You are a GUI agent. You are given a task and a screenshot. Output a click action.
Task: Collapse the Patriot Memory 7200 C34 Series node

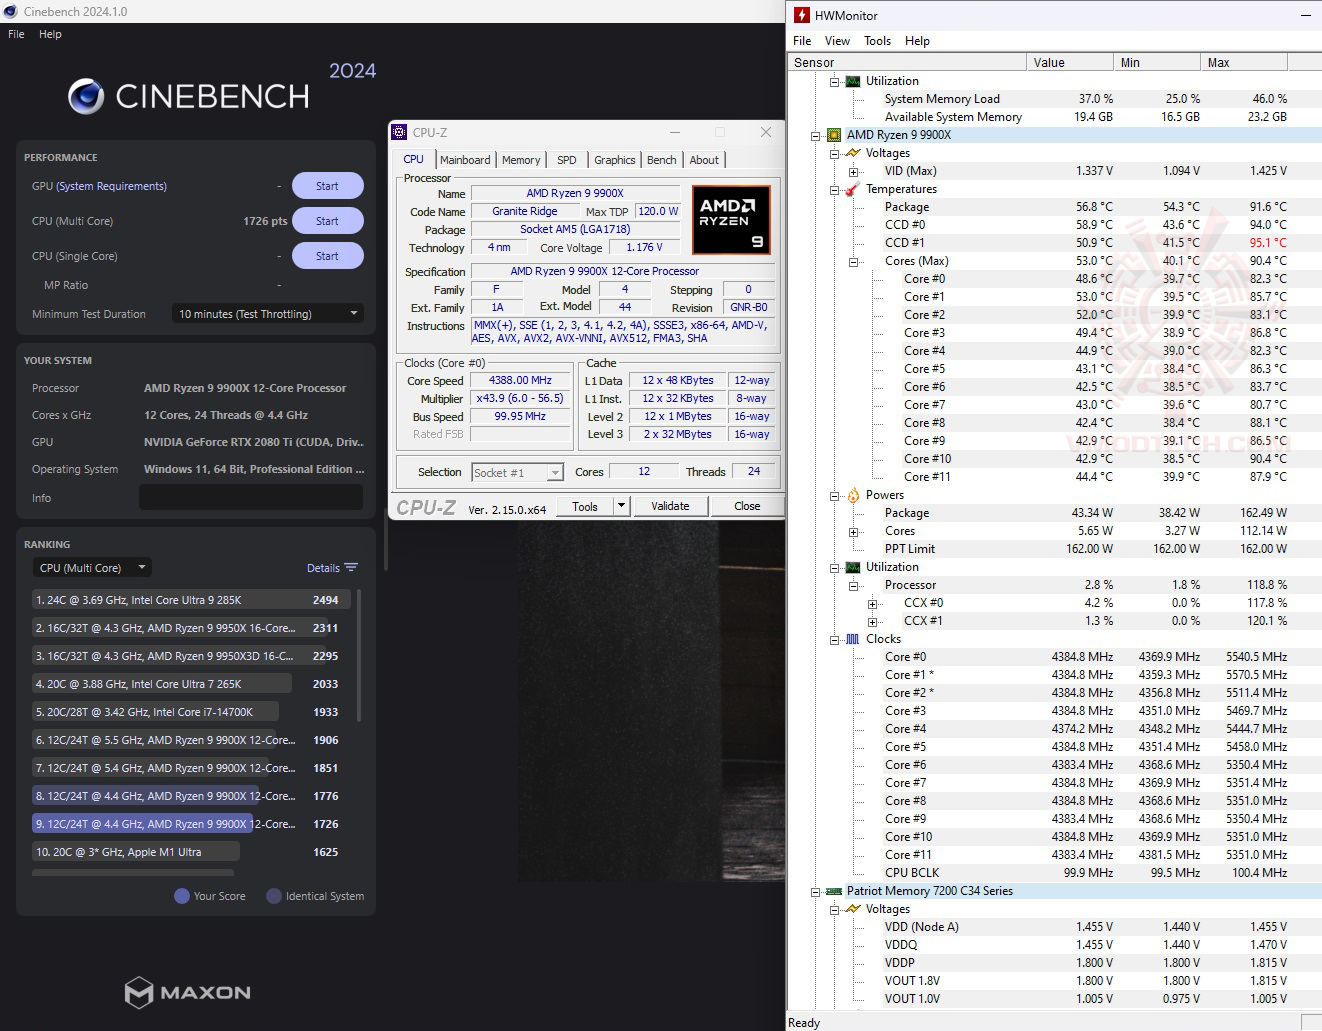pos(816,891)
